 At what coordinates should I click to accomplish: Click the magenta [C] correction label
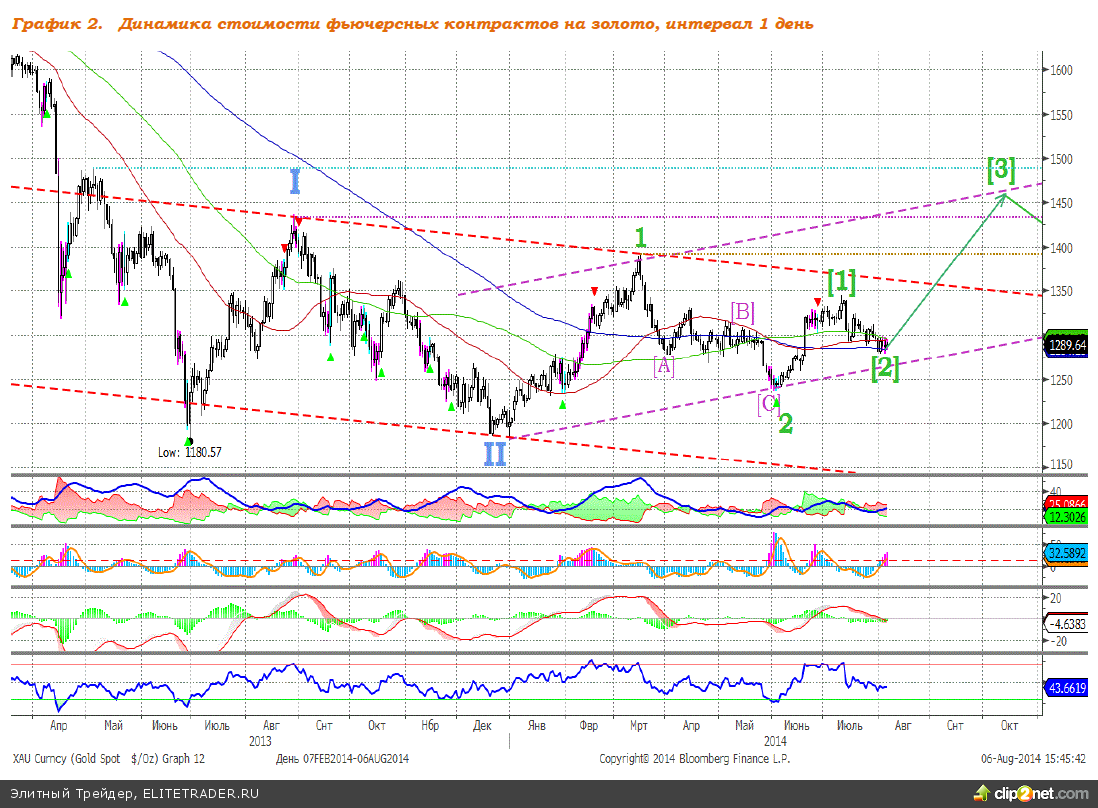coord(768,403)
